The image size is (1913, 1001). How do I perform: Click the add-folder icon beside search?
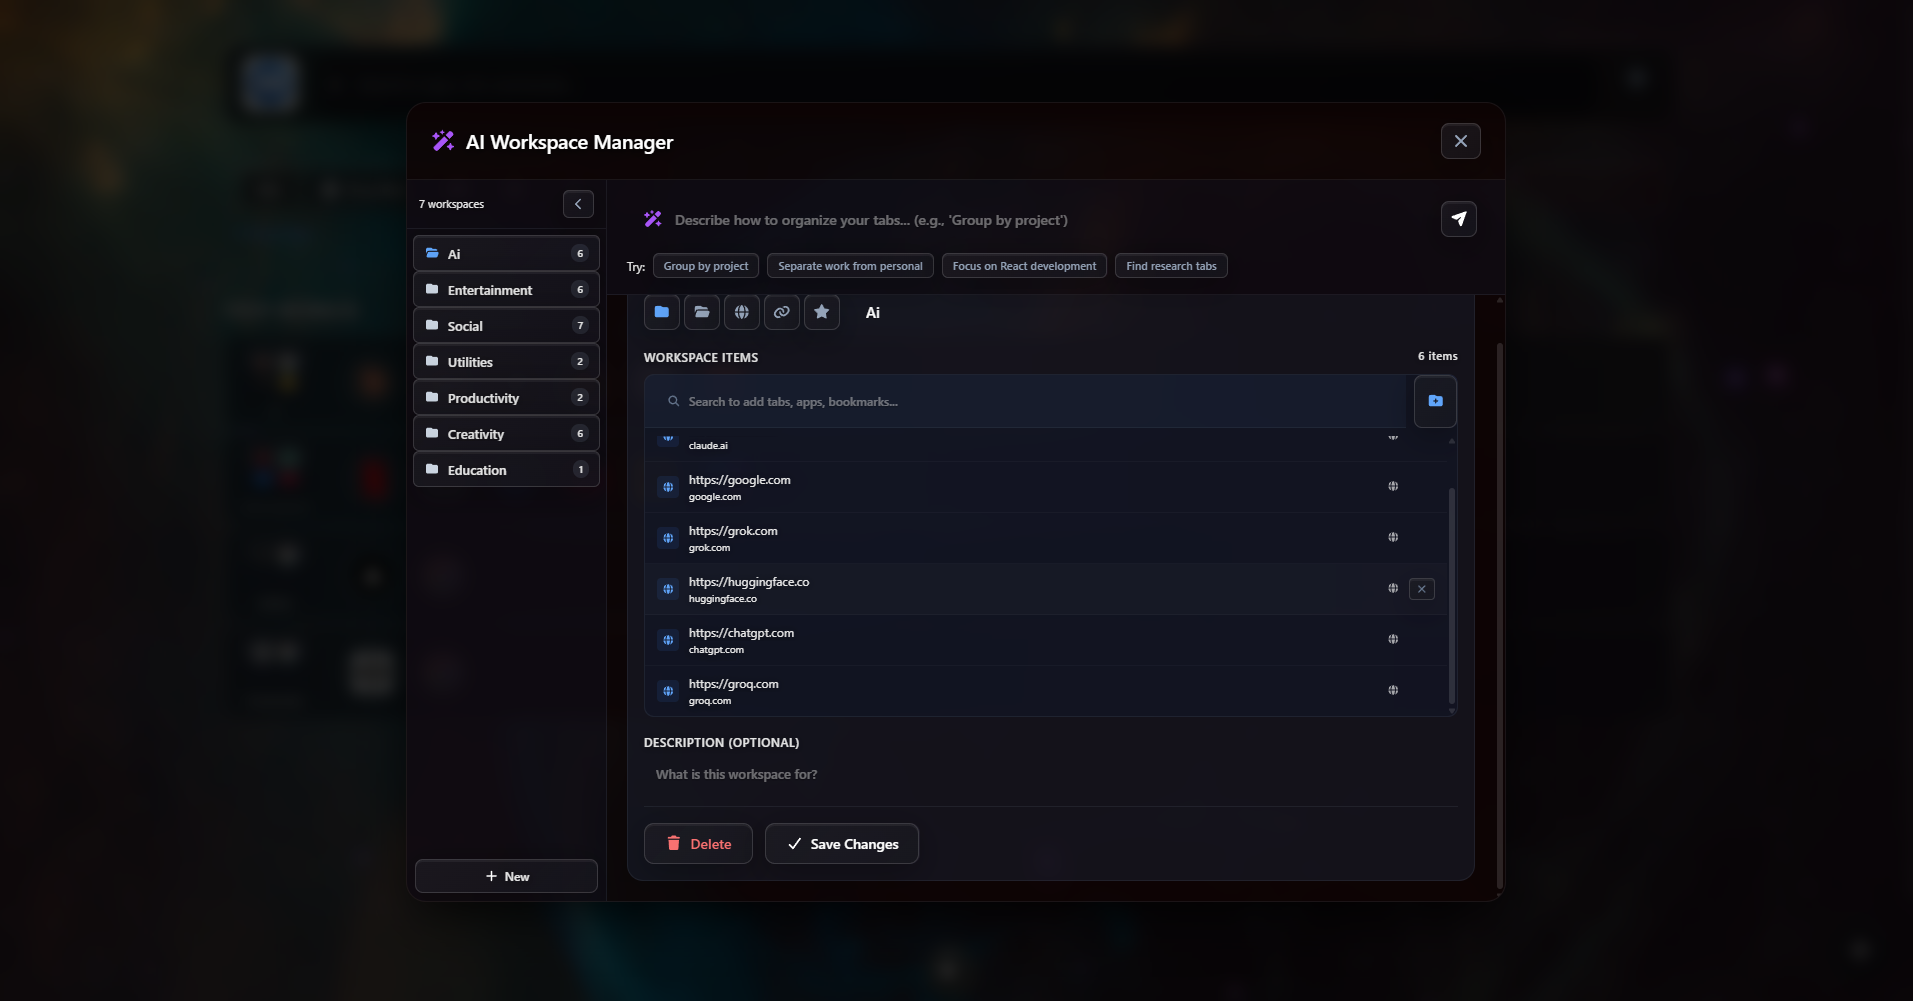[x=1435, y=401]
